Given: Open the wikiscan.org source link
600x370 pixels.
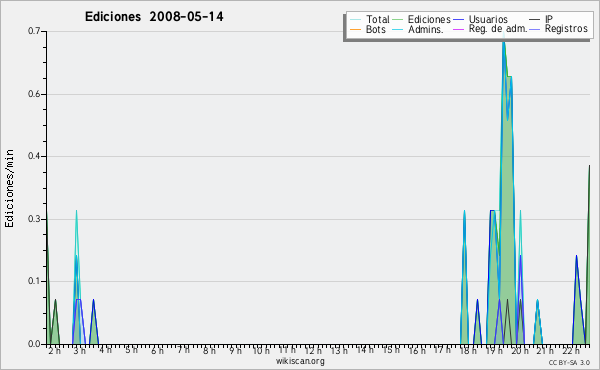Looking at the screenshot, I should pyautogui.click(x=300, y=361).
